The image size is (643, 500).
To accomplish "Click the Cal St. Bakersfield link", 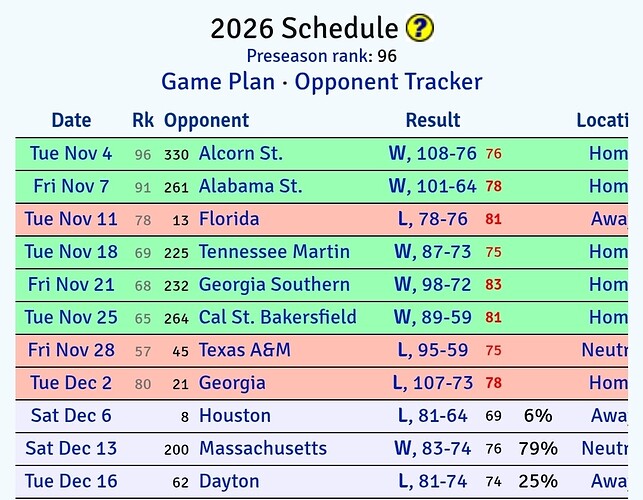I will pos(277,318).
